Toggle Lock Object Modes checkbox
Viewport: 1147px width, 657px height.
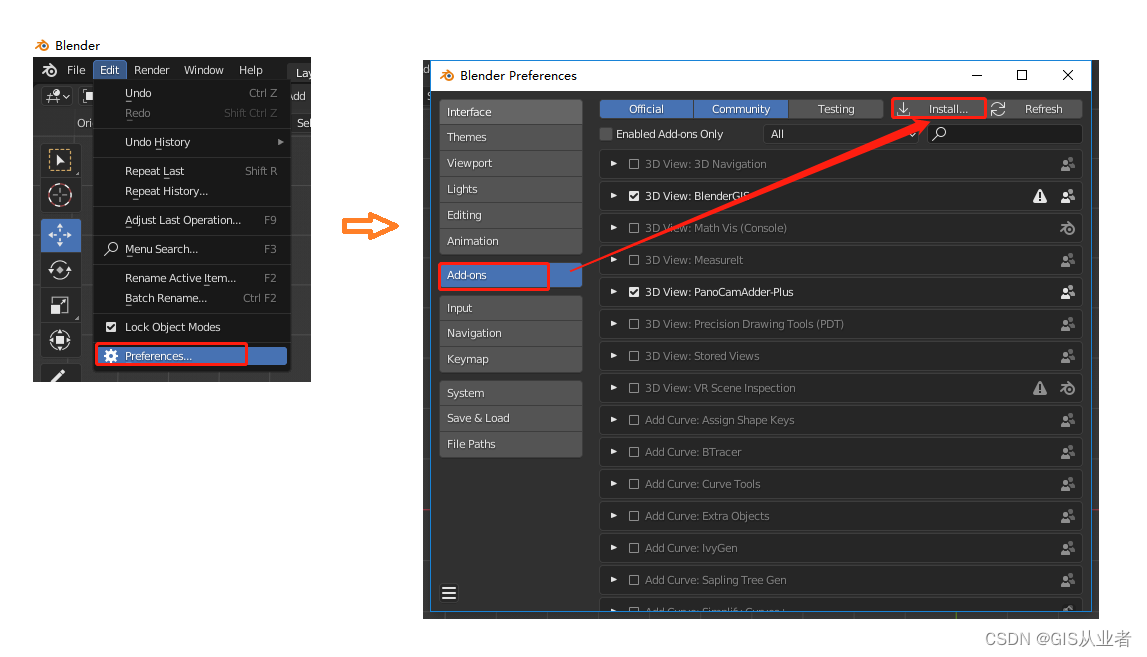[111, 327]
